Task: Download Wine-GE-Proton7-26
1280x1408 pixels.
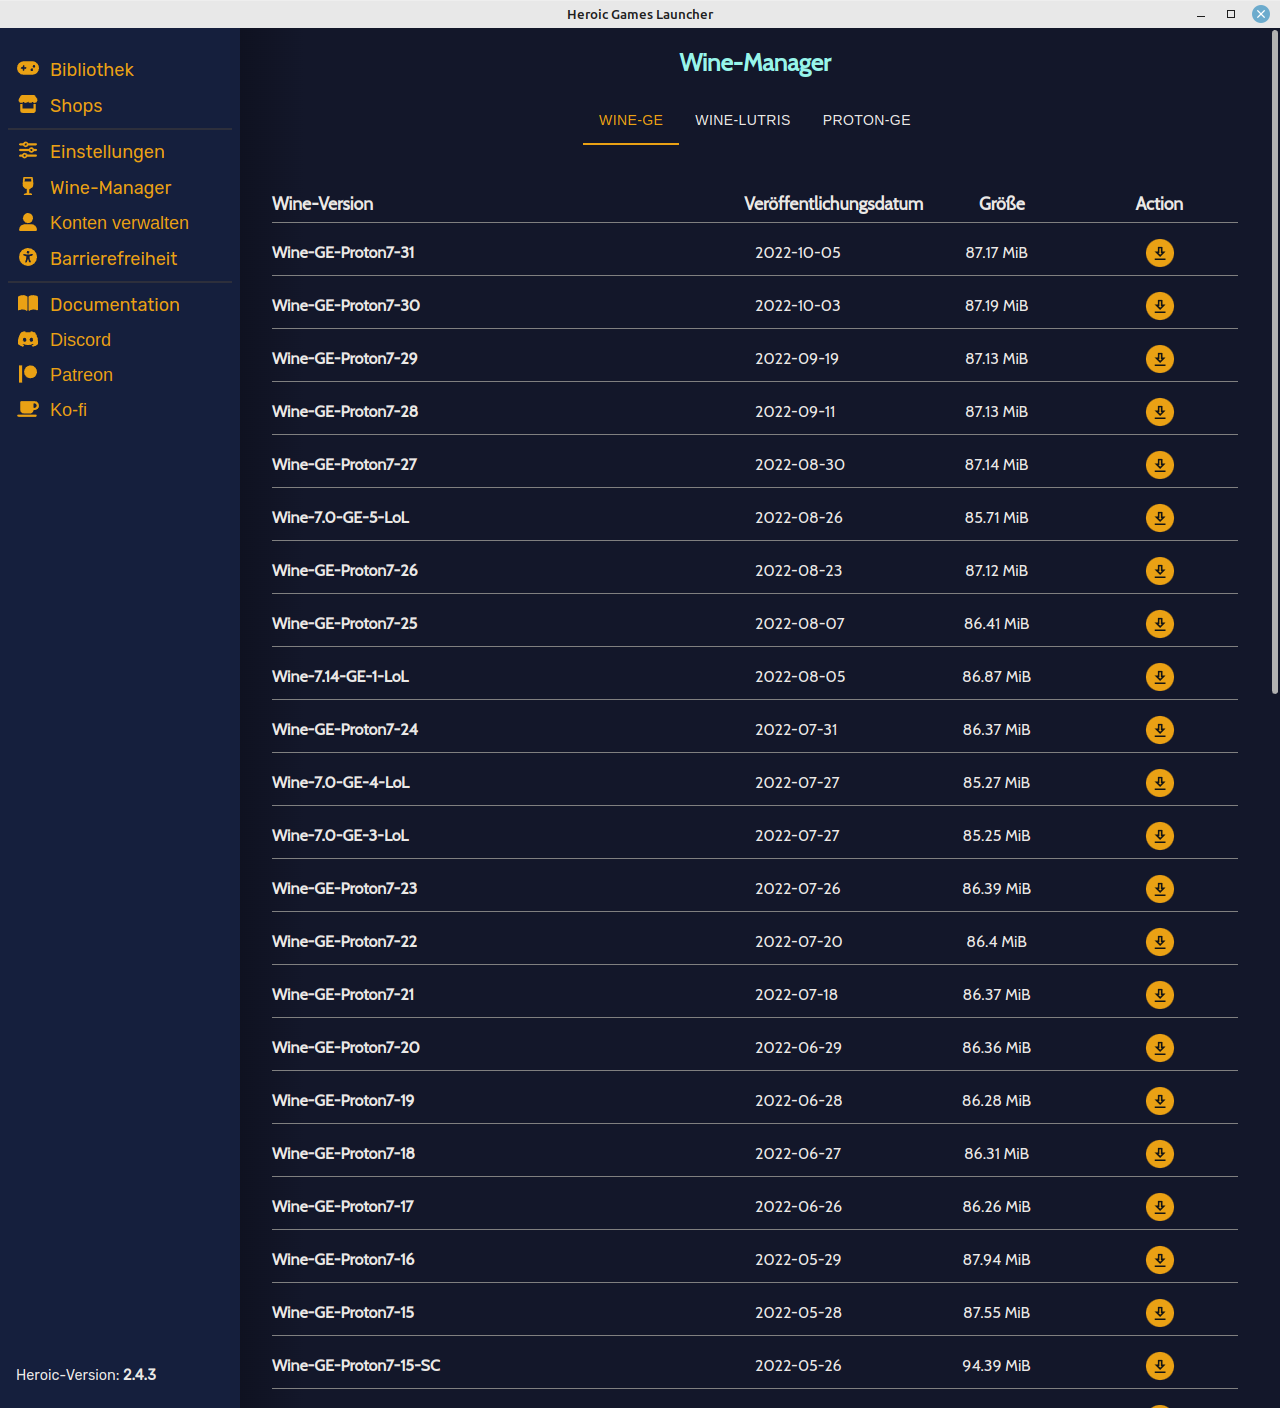Action: coord(1160,571)
